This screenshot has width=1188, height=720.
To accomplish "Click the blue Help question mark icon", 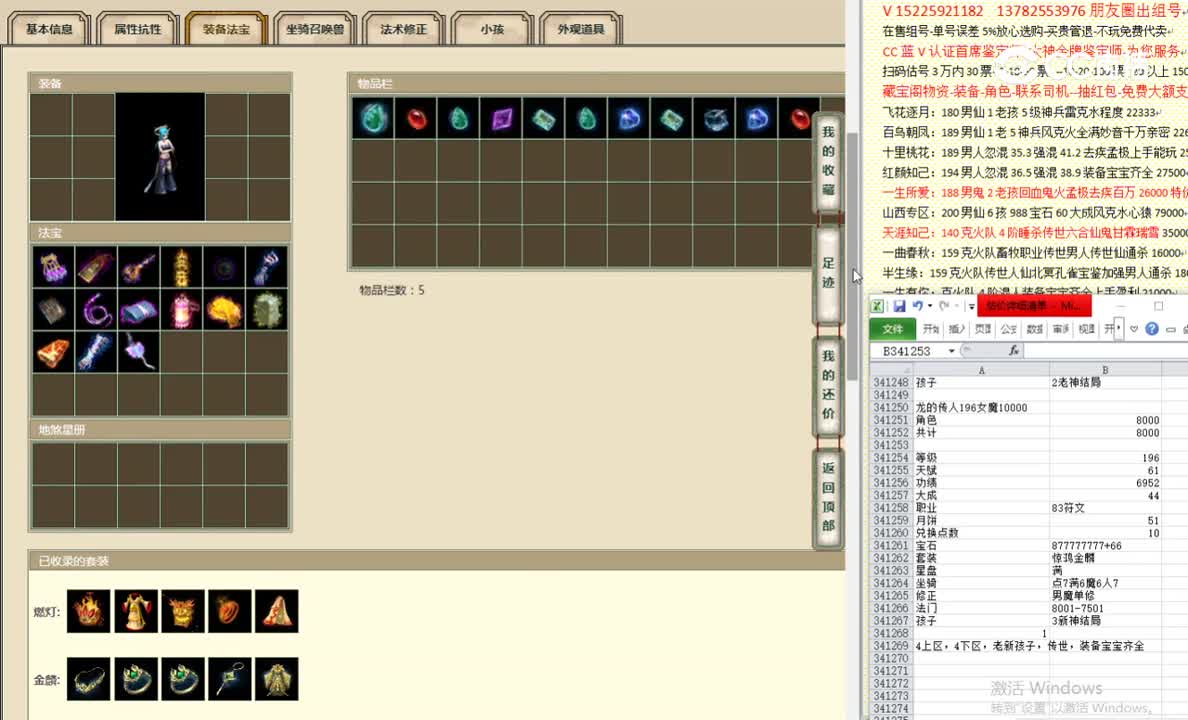I will (x=1151, y=329).
